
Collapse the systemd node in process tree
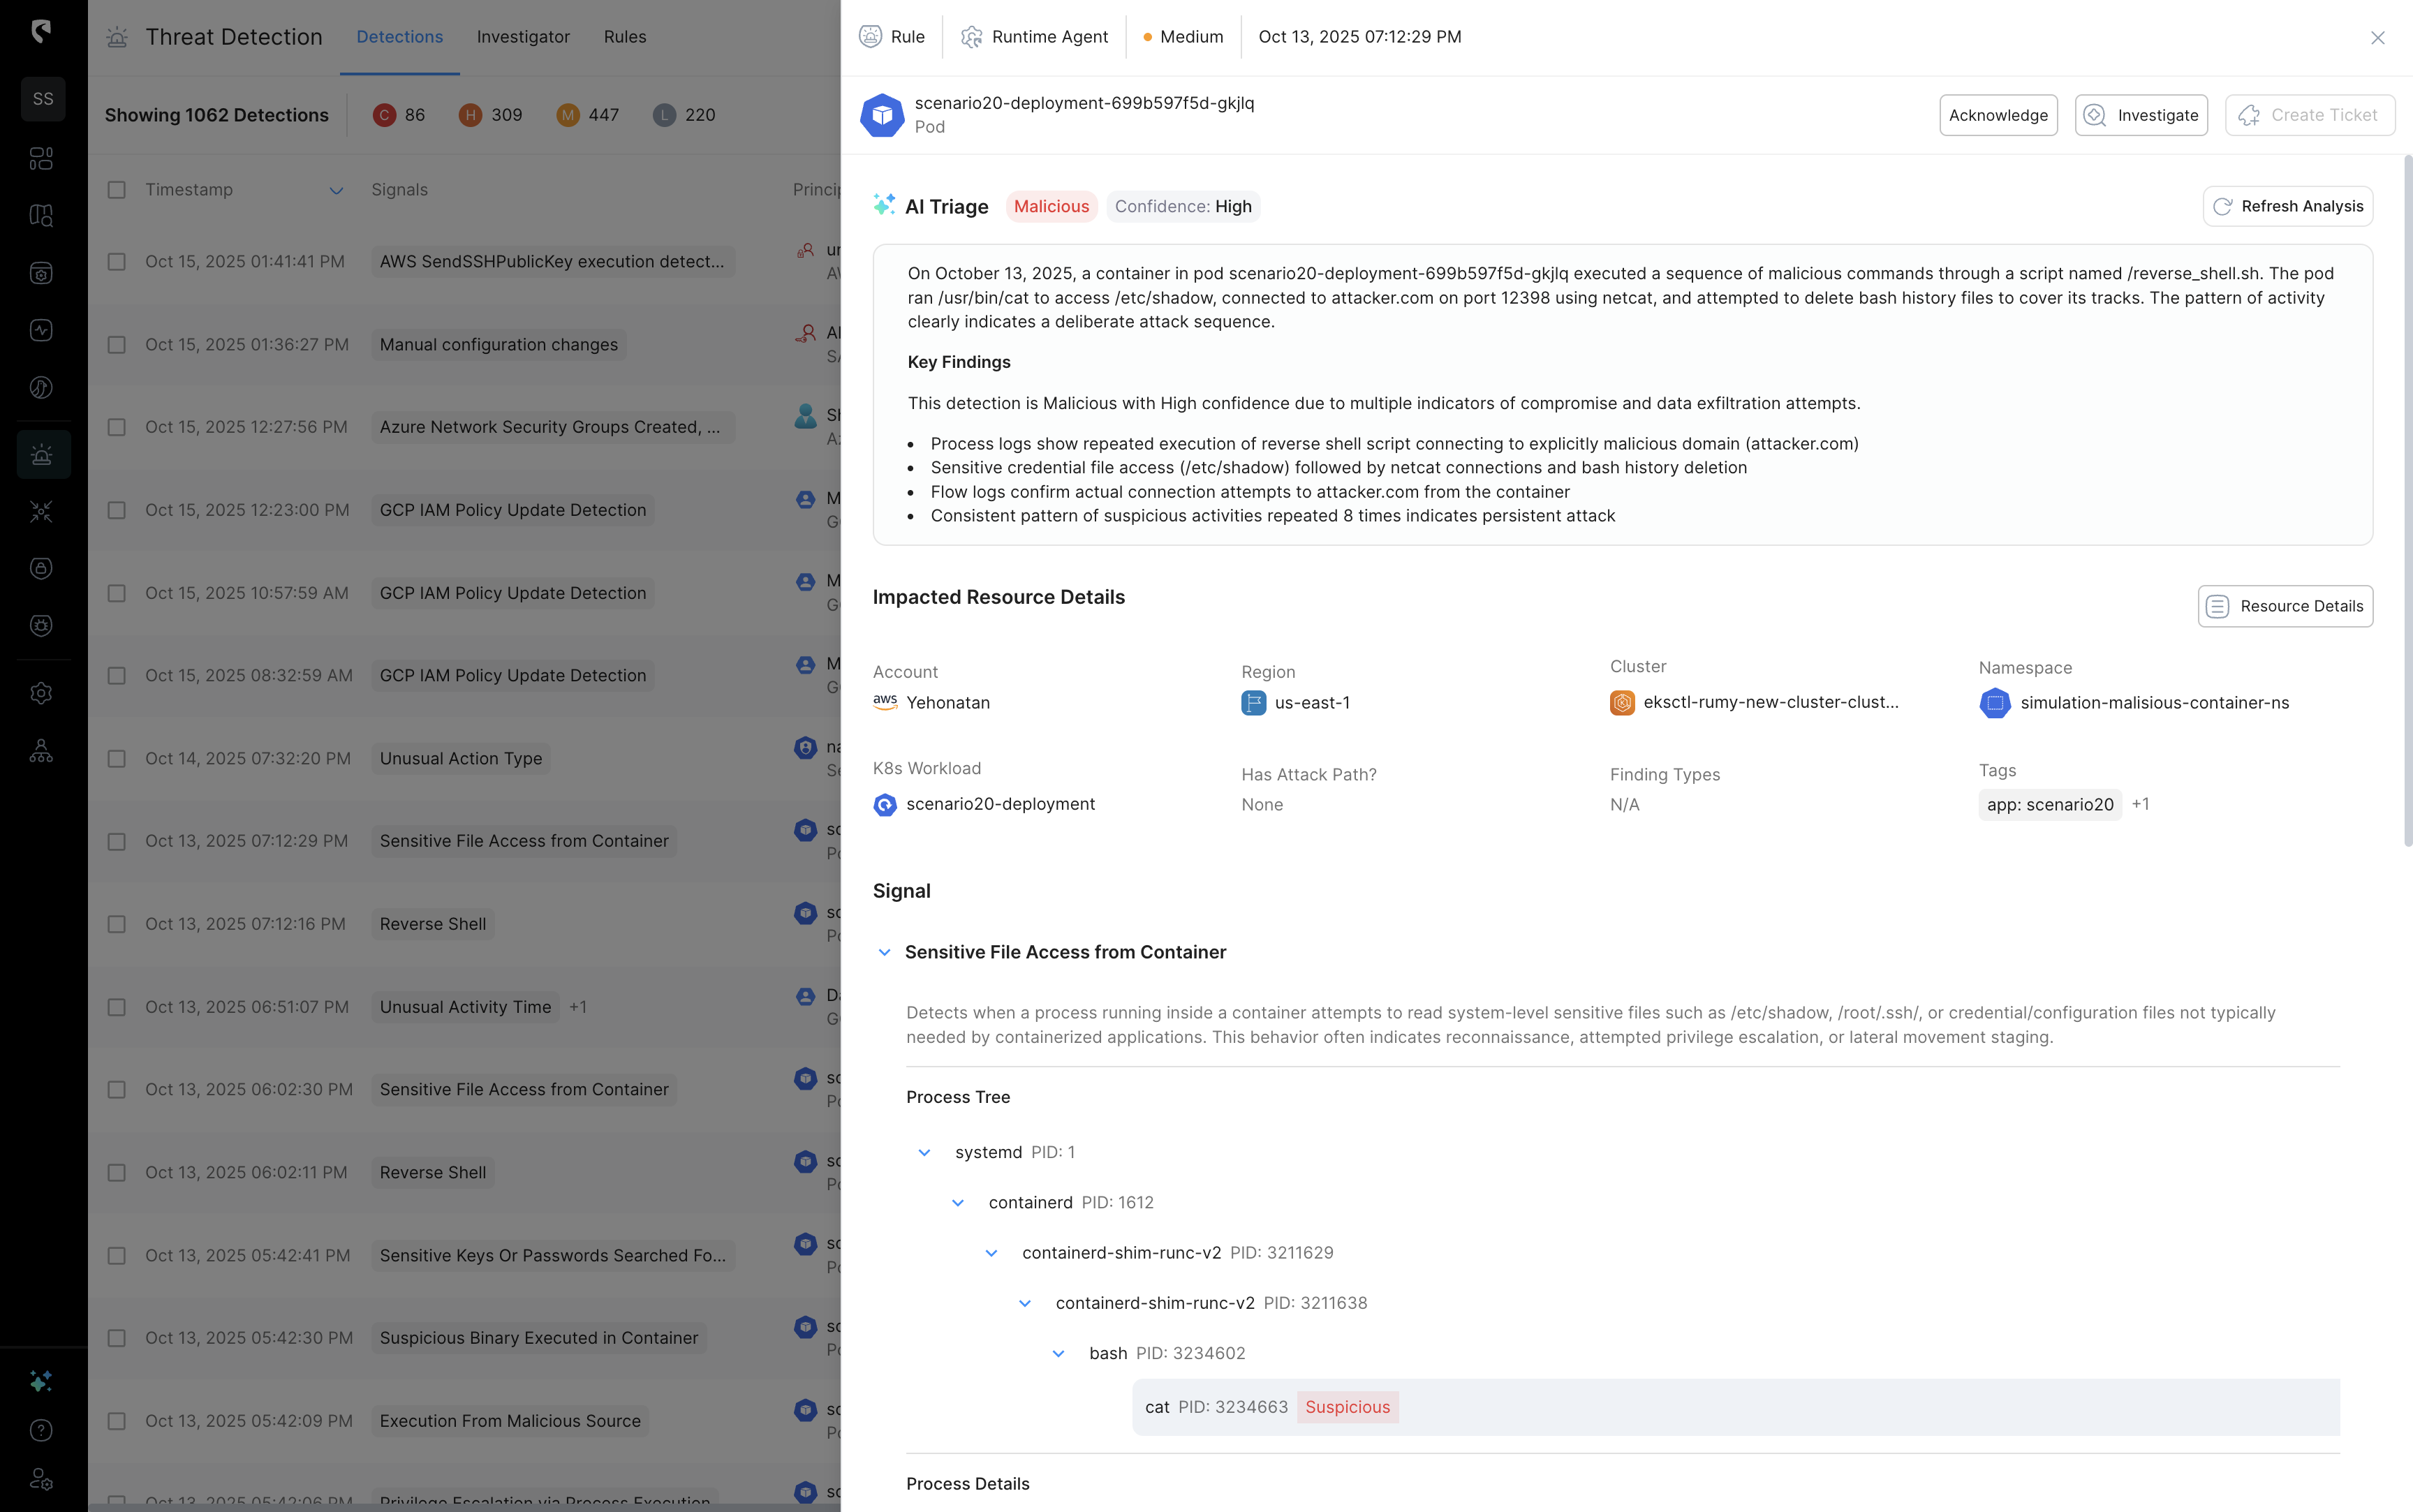(924, 1152)
